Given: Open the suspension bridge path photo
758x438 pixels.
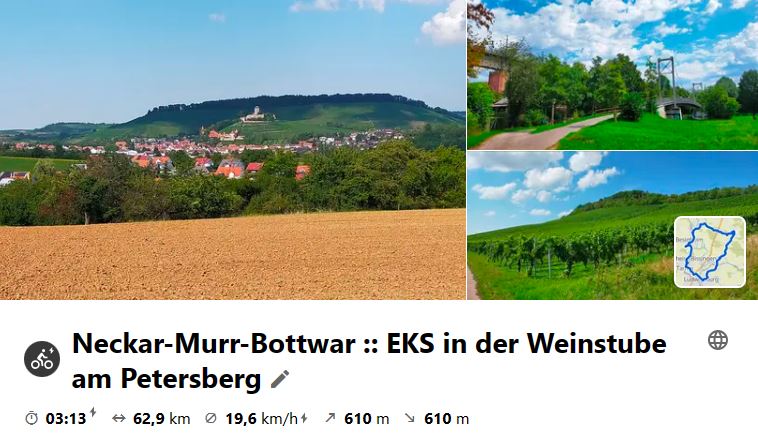Looking at the screenshot, I should (612, 74).
